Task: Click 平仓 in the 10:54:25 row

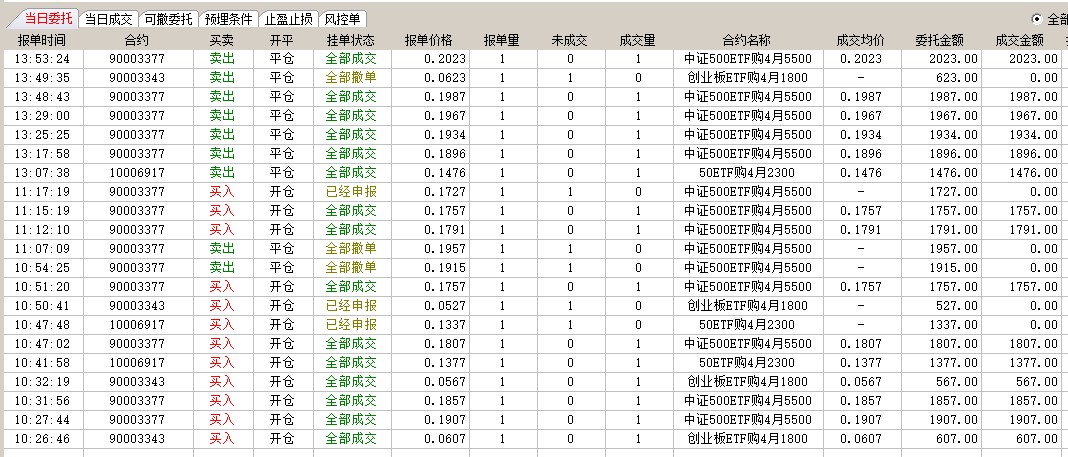Action: 281,268
